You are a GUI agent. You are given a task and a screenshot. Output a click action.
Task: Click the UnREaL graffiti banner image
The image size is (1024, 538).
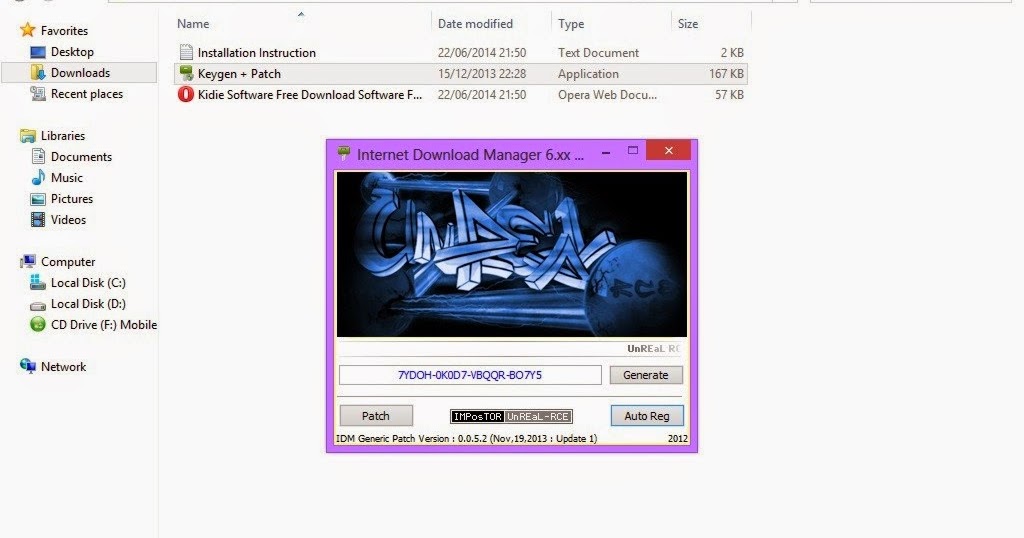pyautogui.click(x=511, y=254)
